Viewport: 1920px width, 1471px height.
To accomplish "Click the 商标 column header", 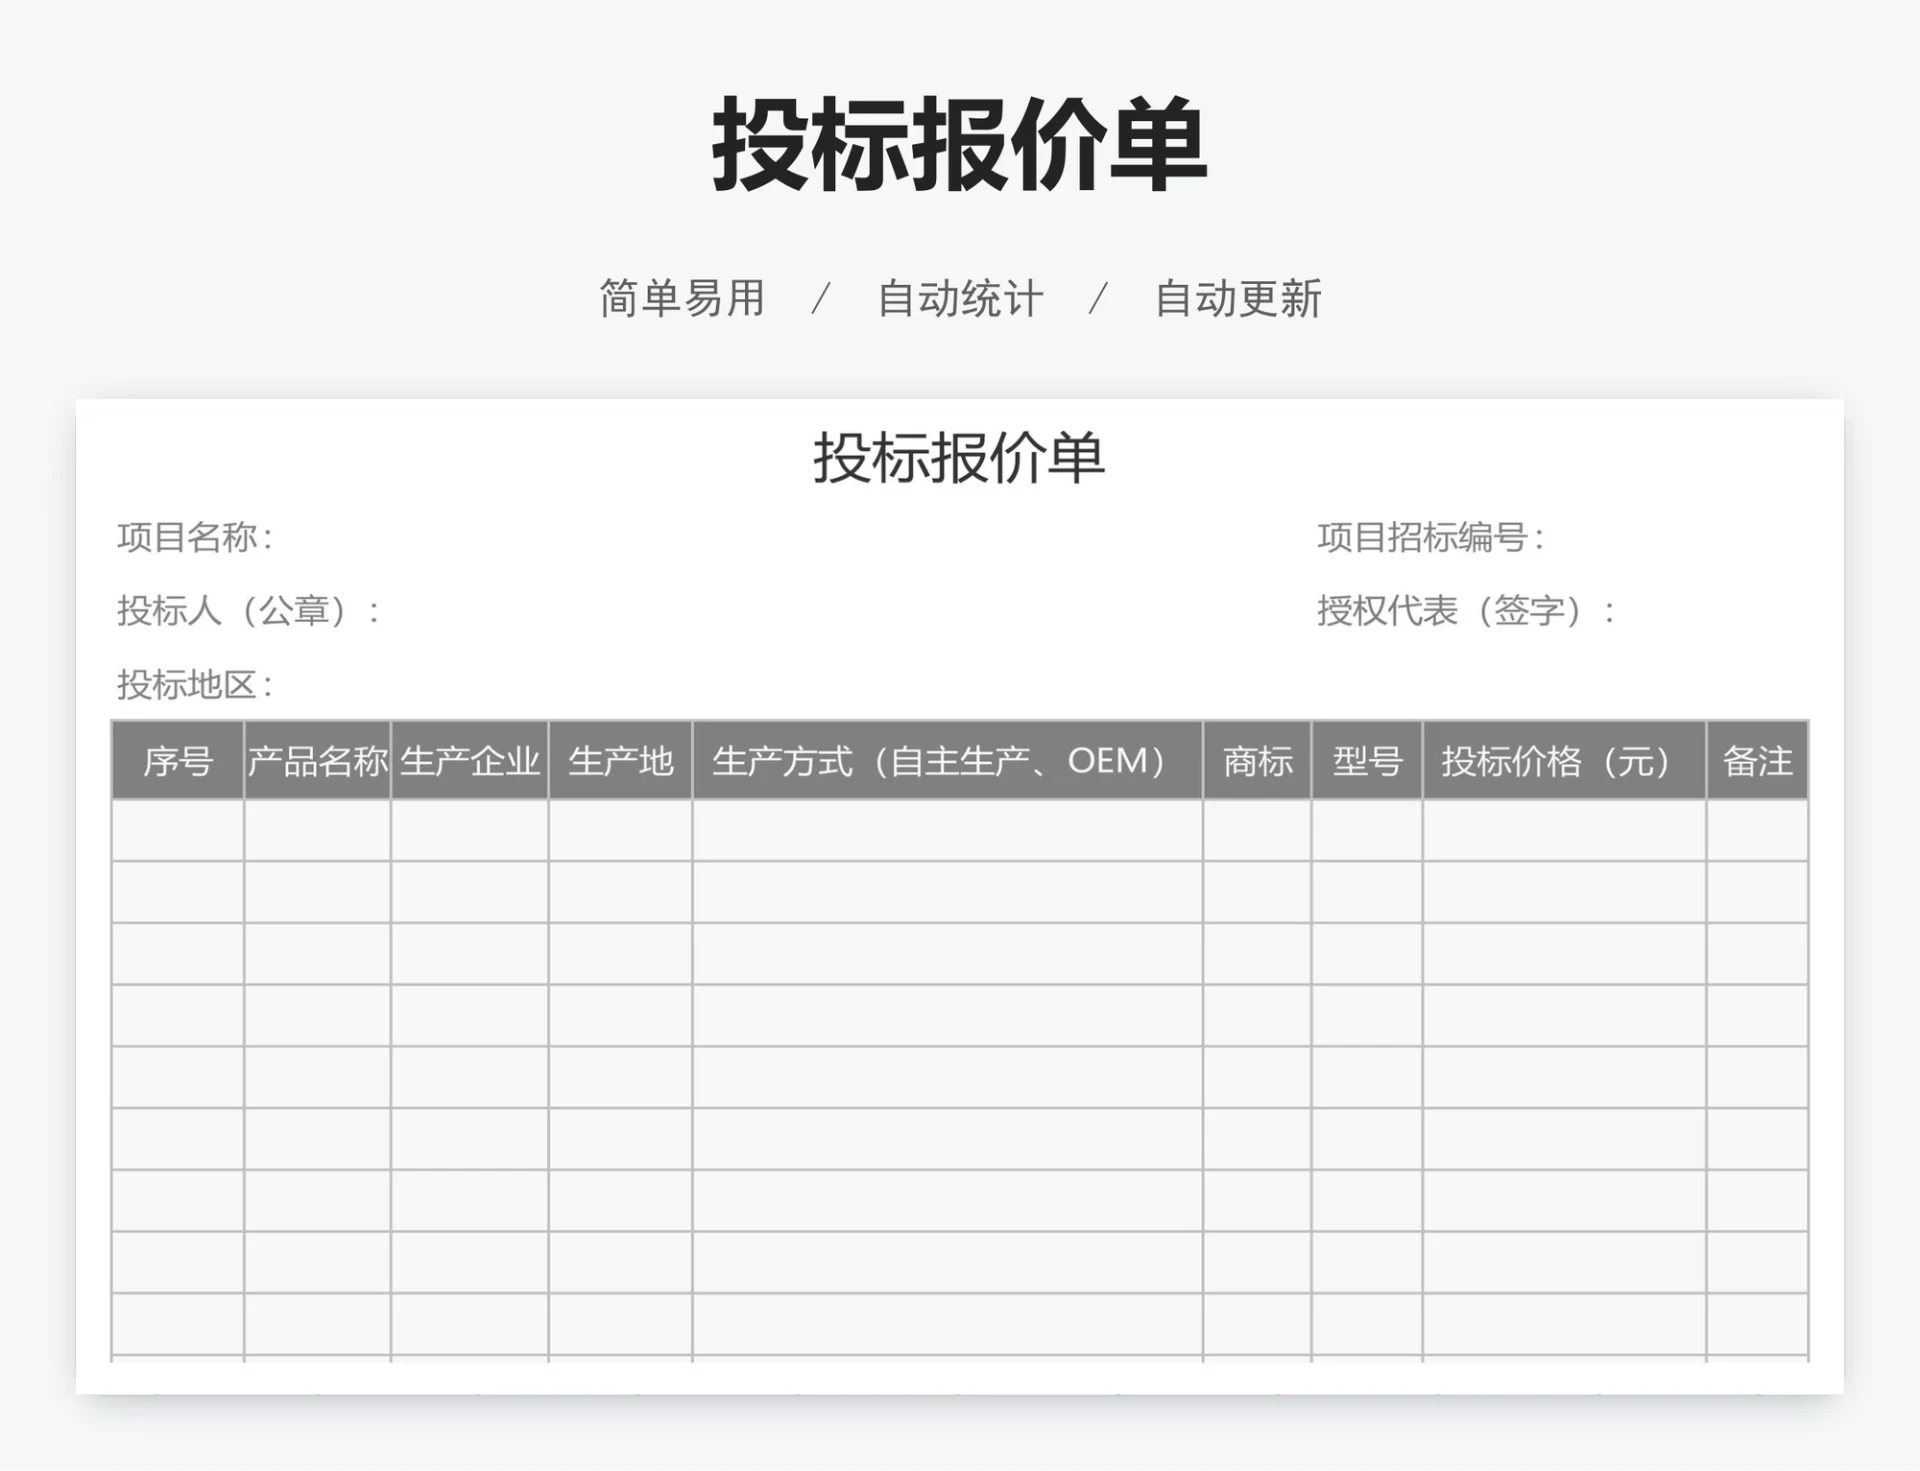I will tap(1256, 761).
